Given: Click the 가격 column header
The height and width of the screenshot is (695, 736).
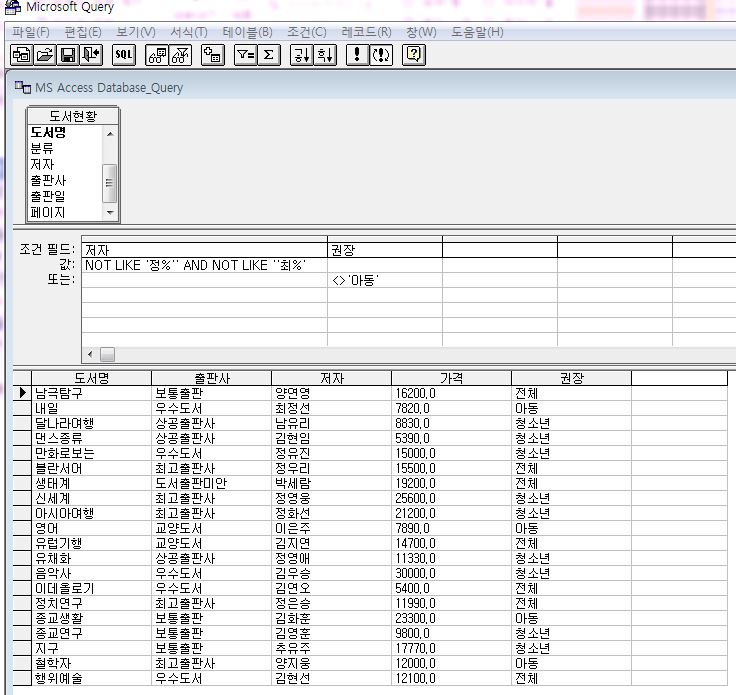Looking at the screenshot, I should click(451, 378).
